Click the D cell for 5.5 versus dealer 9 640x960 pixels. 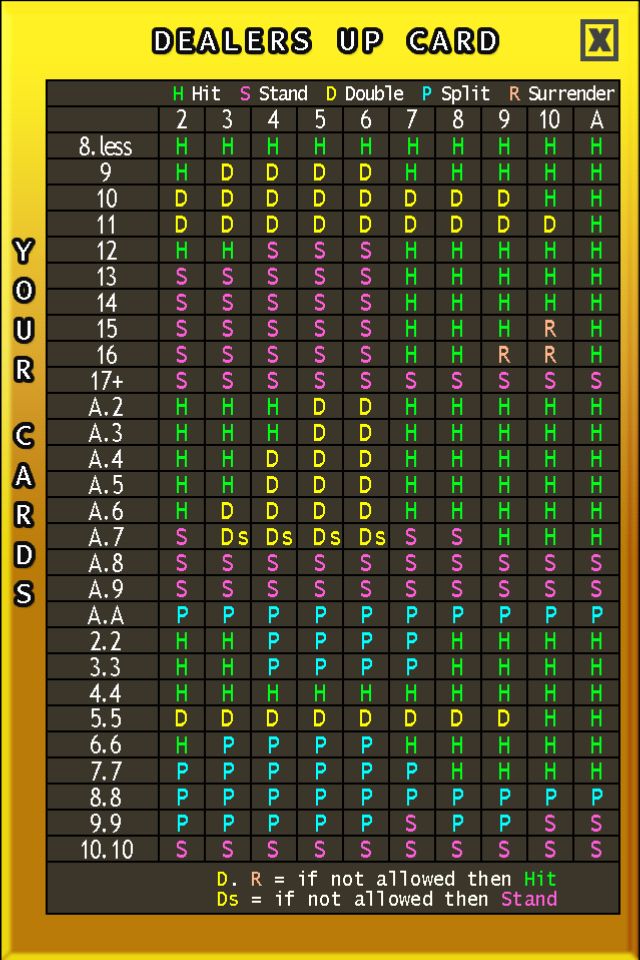(504, 719)
